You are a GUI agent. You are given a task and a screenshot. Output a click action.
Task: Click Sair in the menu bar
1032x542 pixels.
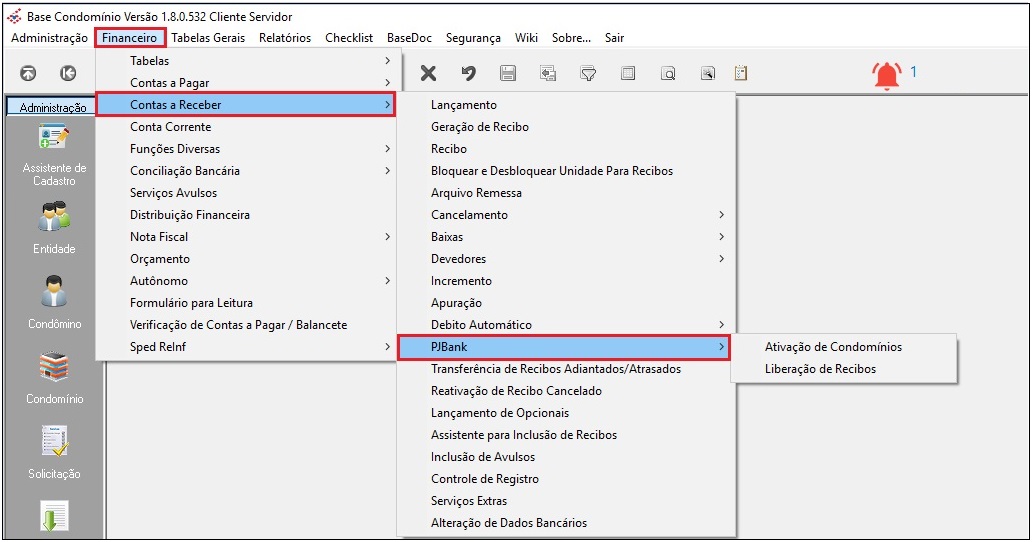[614, 38]
